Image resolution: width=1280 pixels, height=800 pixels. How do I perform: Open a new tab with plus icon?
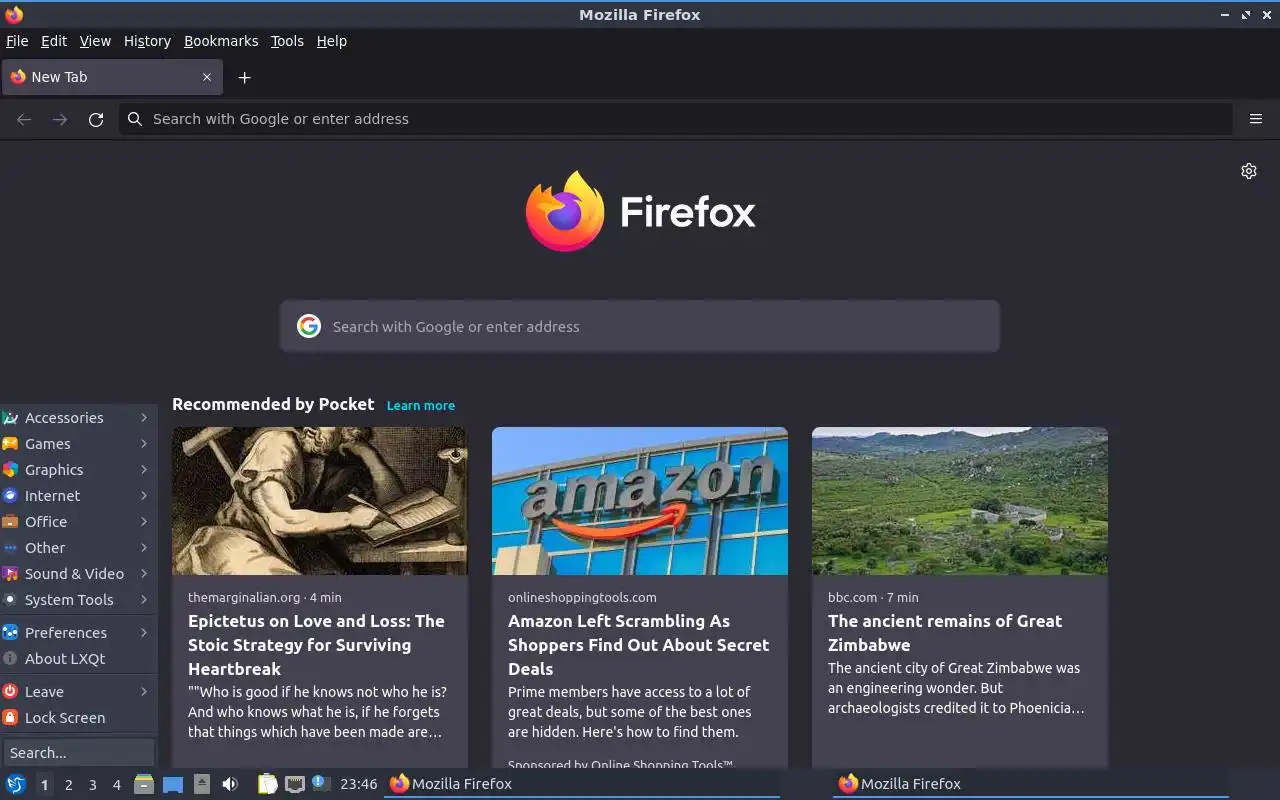(244, 77)
